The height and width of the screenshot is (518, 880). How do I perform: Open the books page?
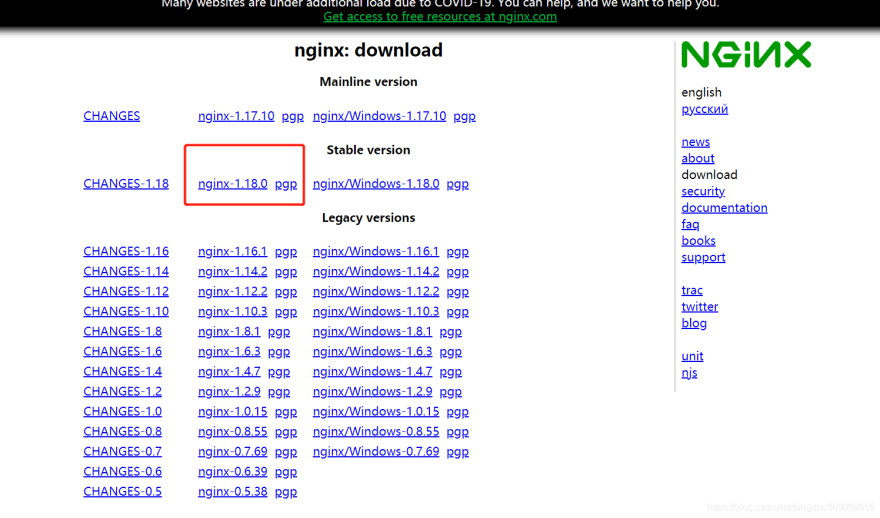tap(699, 241)
